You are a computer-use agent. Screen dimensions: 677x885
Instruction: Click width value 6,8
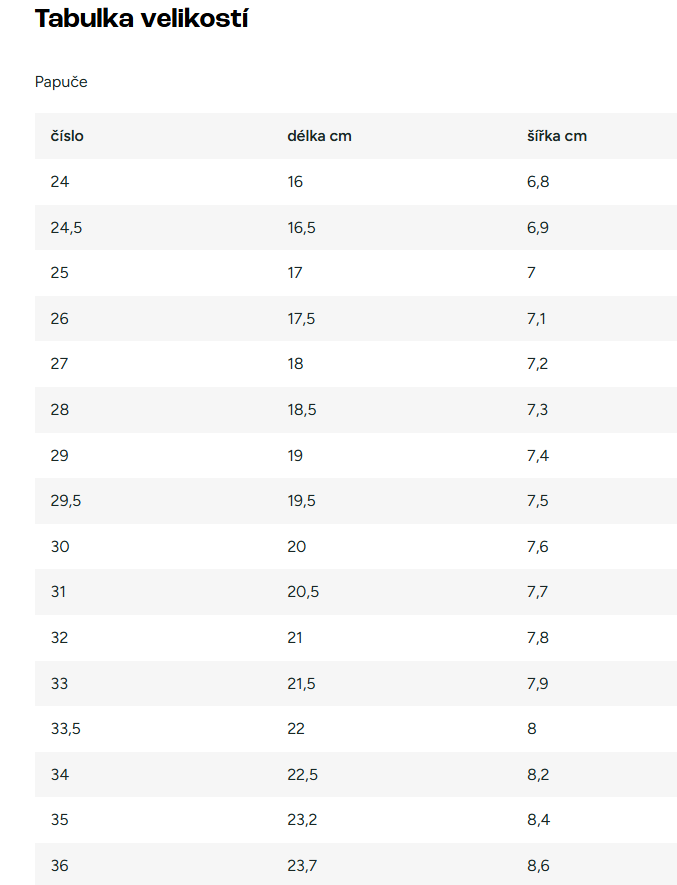[x=538, y=182]
